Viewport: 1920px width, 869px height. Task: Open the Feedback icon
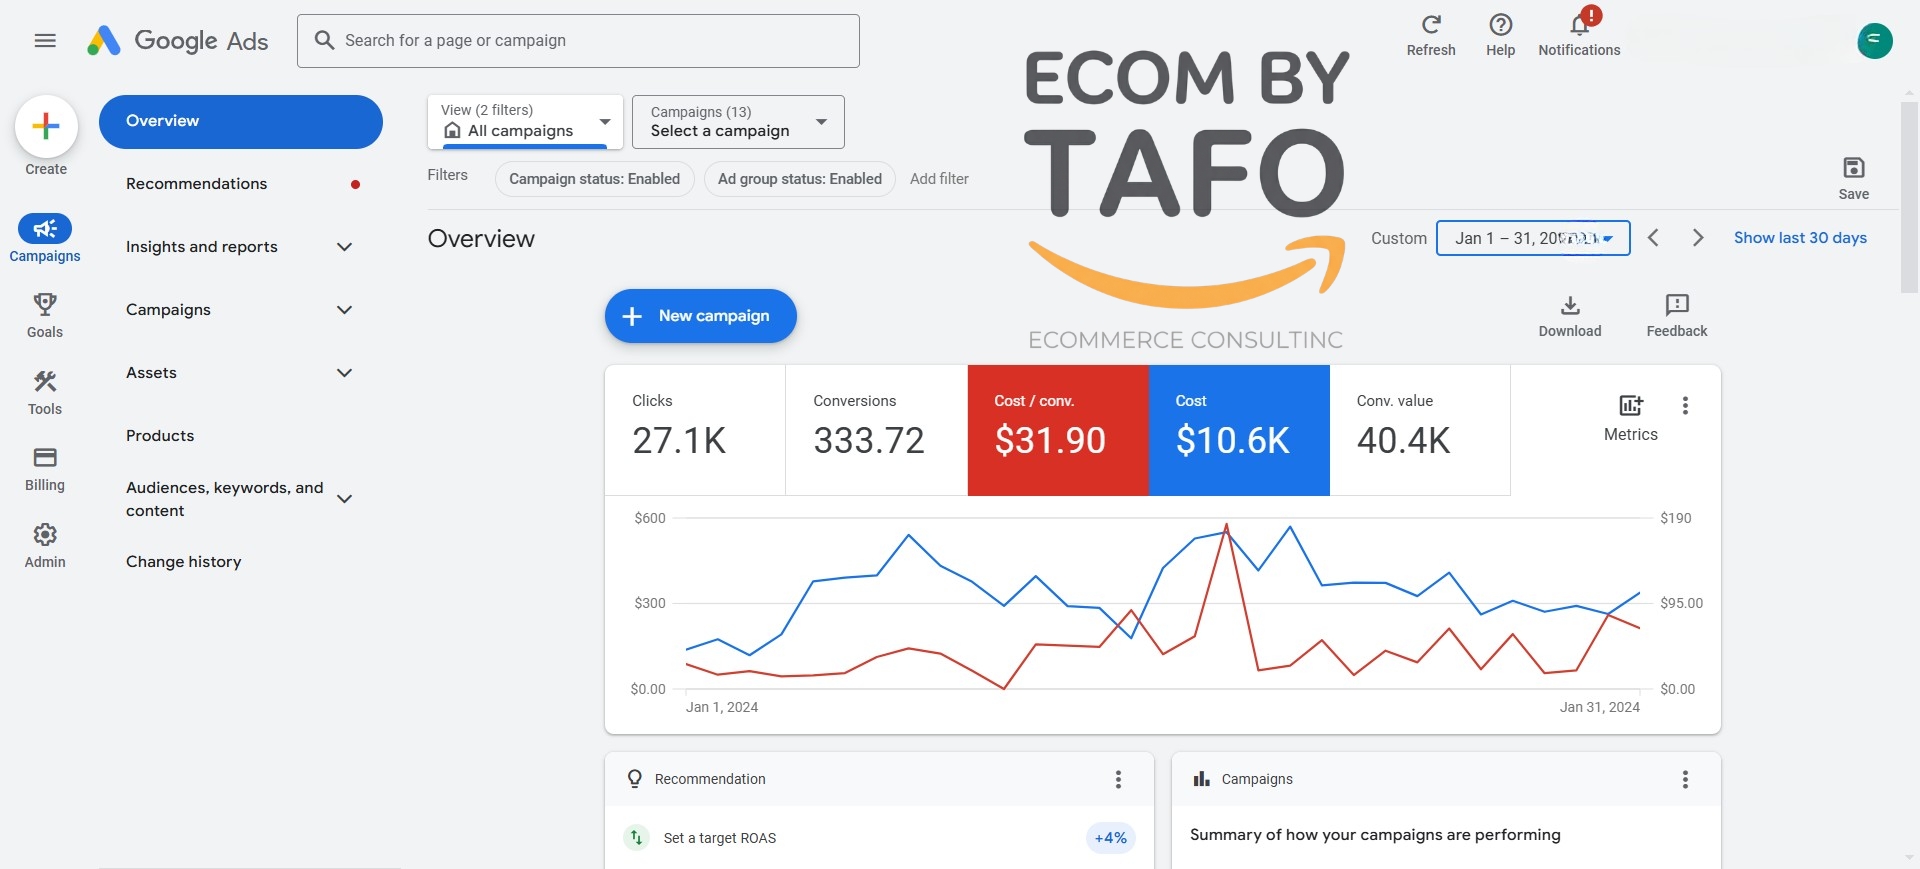pyautogui.click(x=1677, y=306)
